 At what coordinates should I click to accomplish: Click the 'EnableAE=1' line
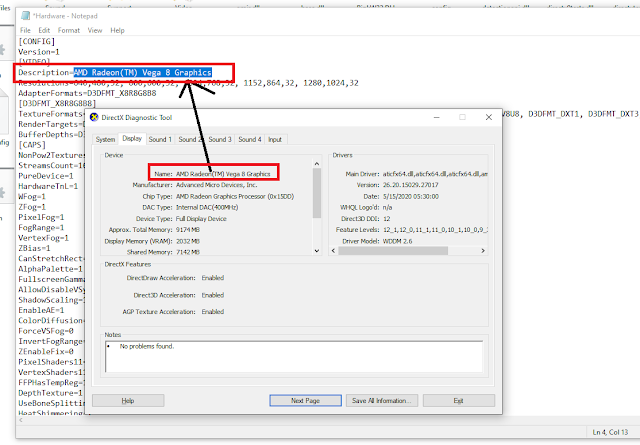(x=41, y=310)
